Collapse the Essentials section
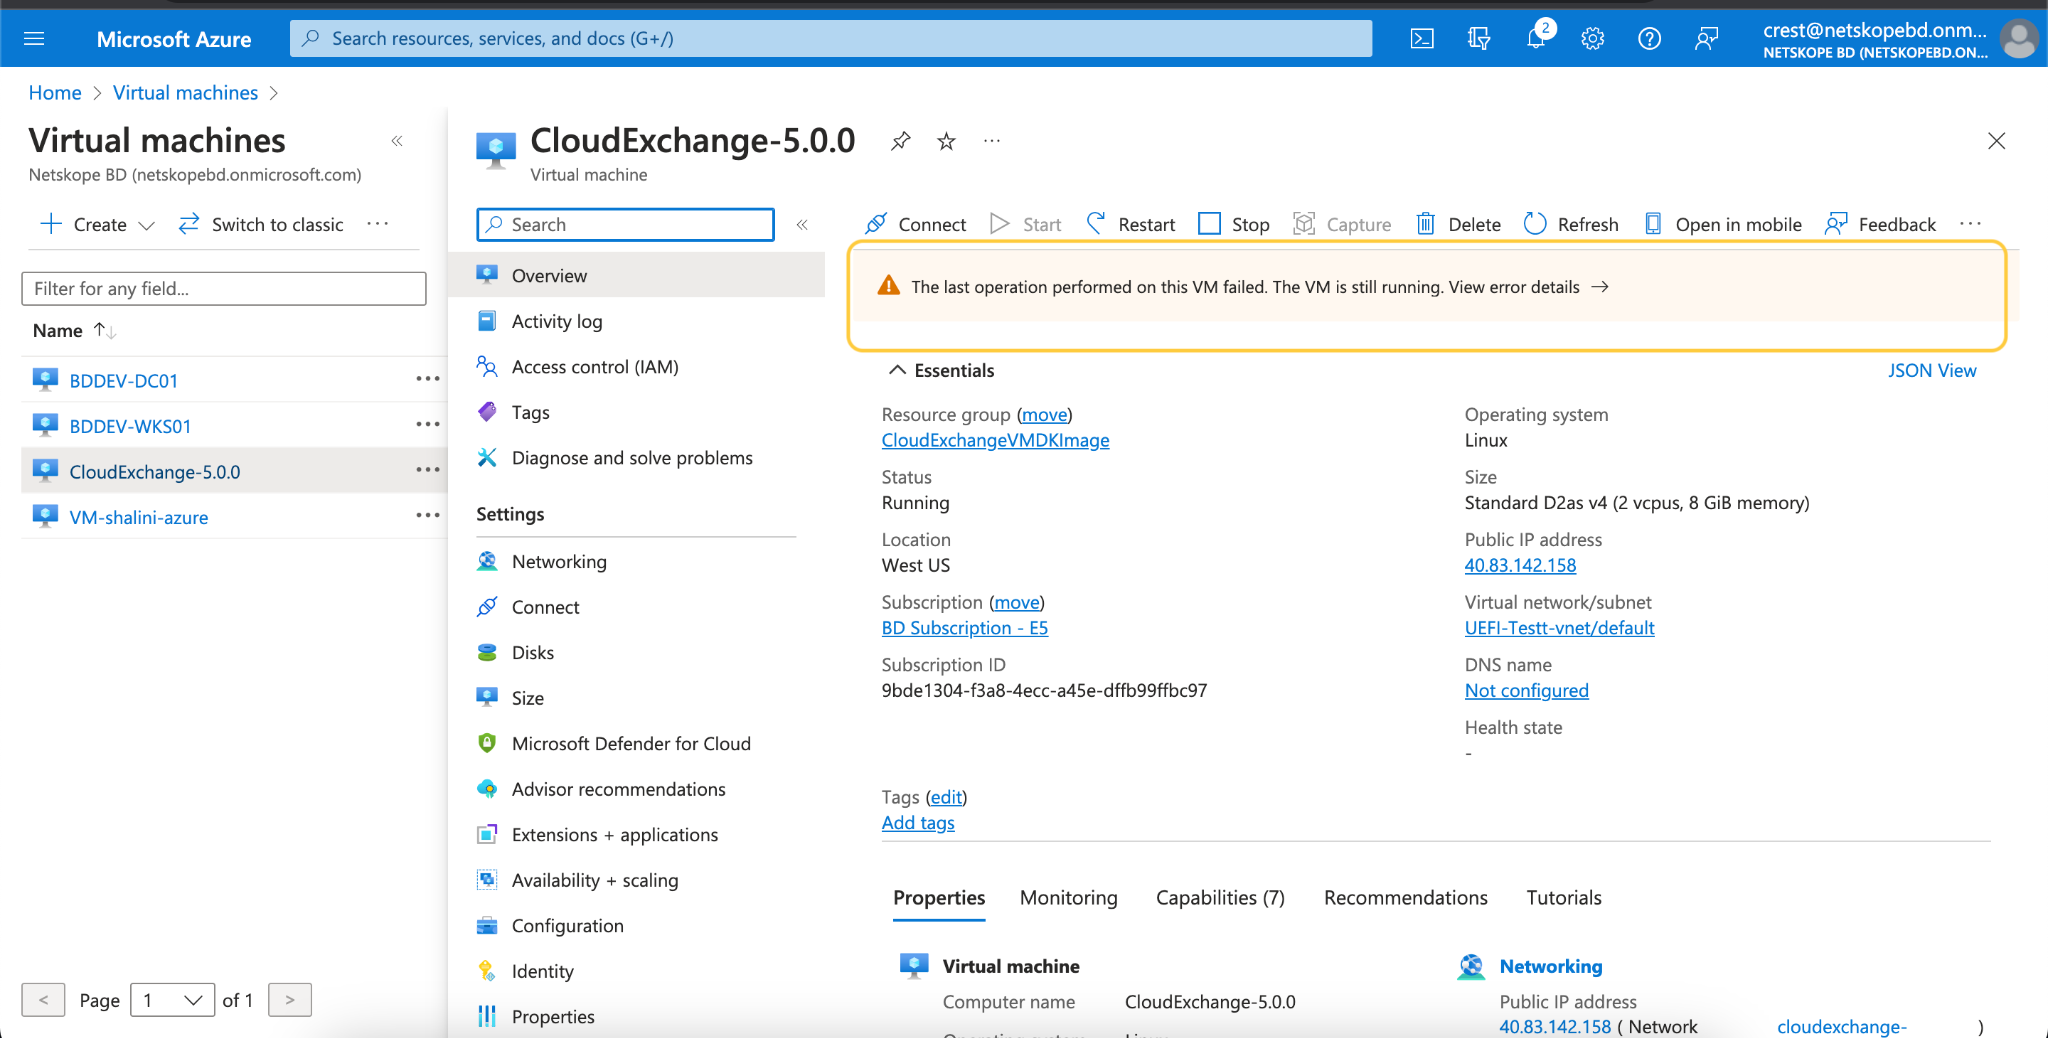This screenshot has height=1038, width=2048. [x=942, y=370]
